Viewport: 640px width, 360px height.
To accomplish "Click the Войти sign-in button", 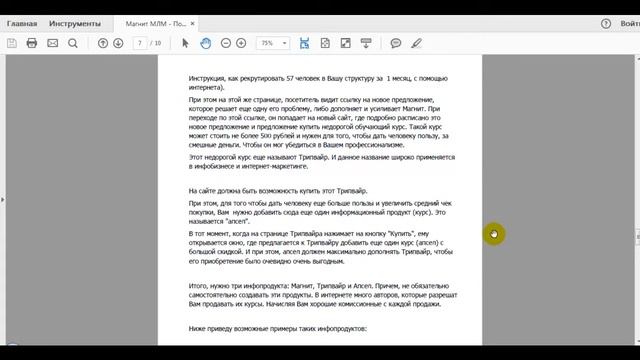I will pos(630,24).
